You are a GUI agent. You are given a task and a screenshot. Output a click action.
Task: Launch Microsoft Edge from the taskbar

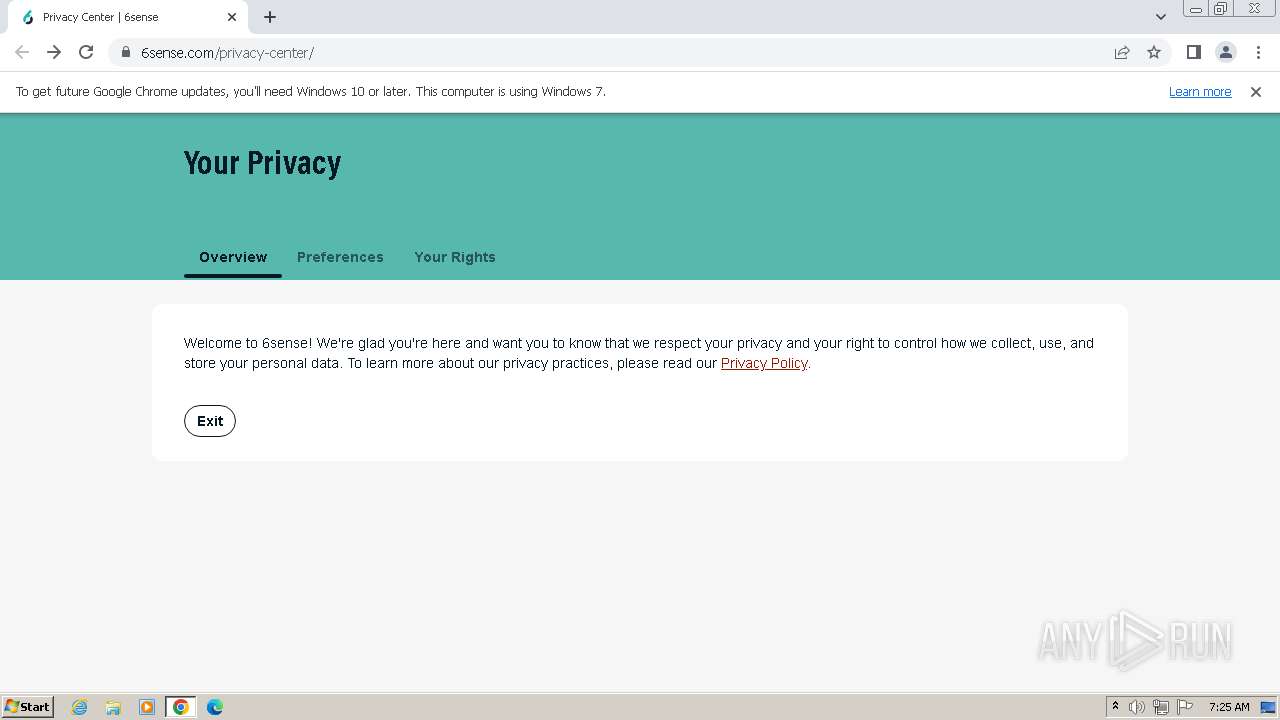pos(215,707)
